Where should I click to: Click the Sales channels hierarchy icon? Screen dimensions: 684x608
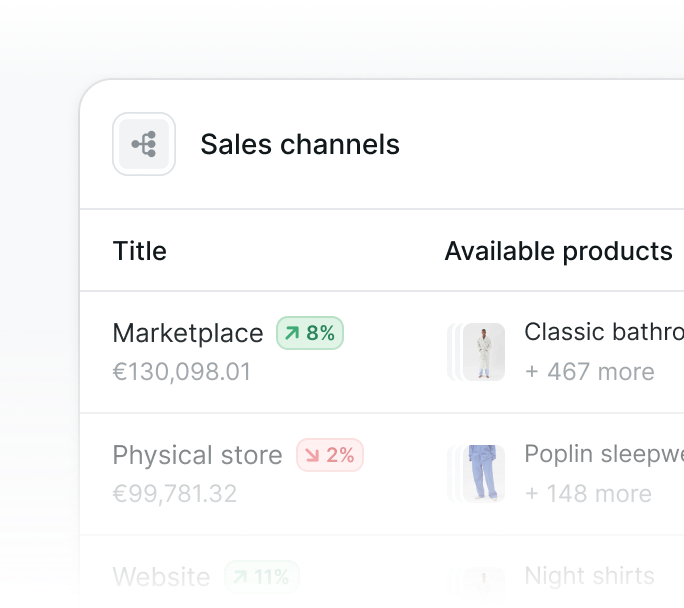click(144, 144)
